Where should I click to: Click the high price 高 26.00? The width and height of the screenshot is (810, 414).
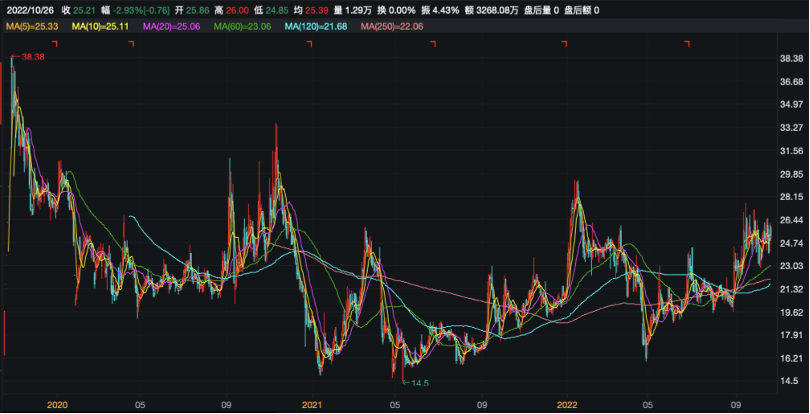point(233,10)
